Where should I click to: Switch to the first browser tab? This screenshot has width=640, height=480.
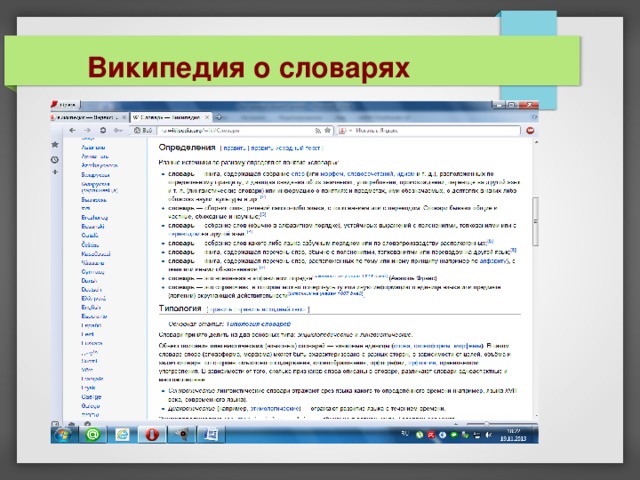point(89,117)
